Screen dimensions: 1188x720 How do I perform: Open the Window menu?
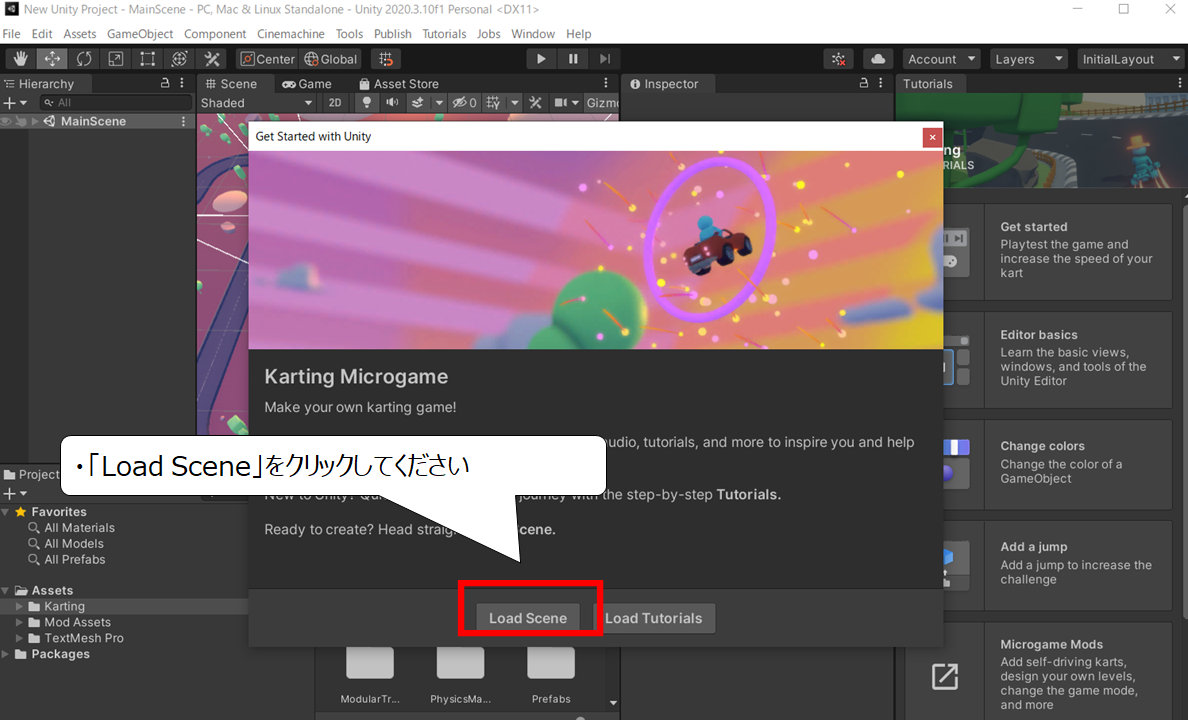(x=533, y=34)
